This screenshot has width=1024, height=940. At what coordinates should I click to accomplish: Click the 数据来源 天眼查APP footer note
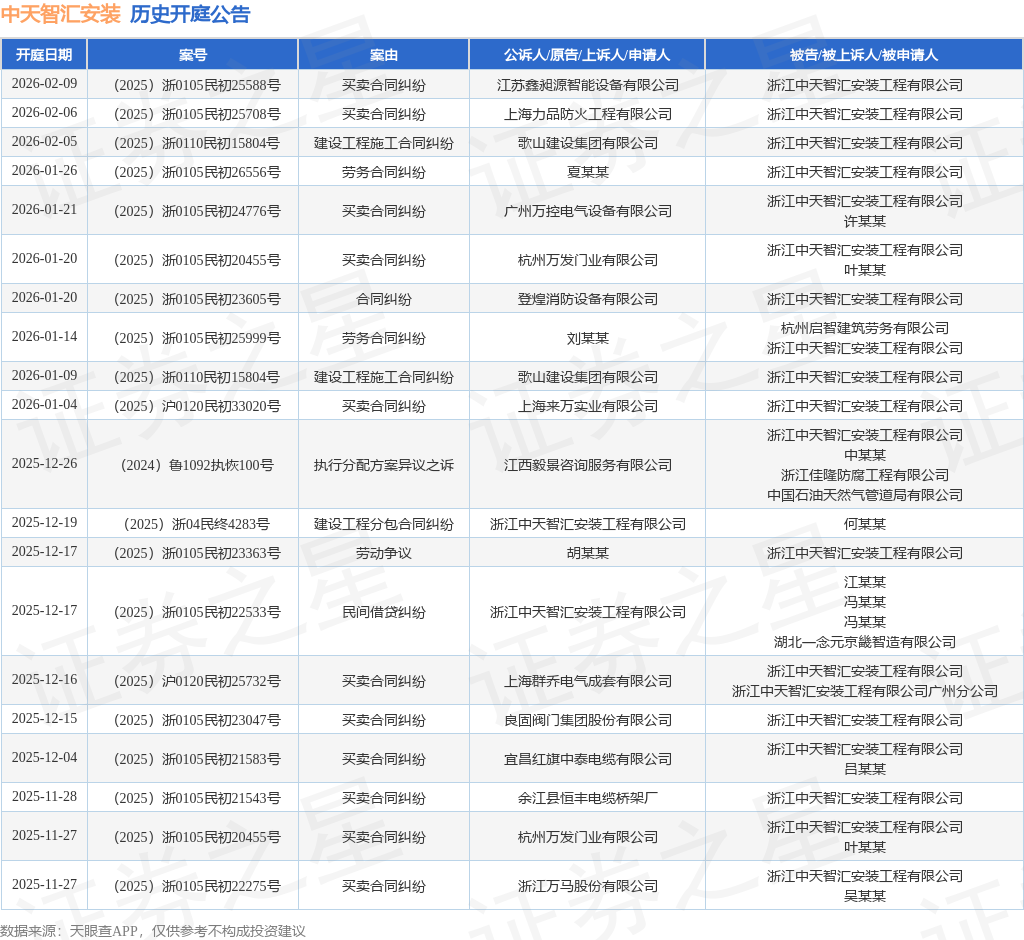pos(153,931)
